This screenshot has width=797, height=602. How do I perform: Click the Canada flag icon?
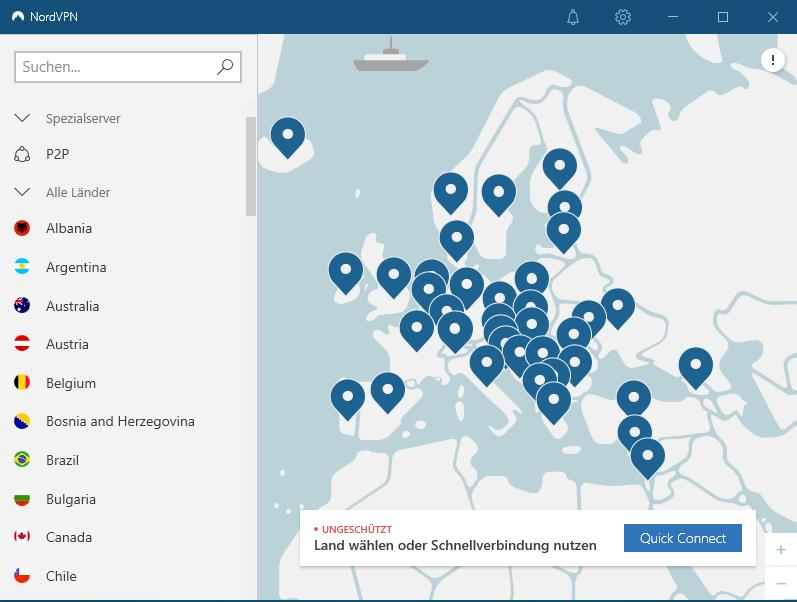click(x=22, y=537)
